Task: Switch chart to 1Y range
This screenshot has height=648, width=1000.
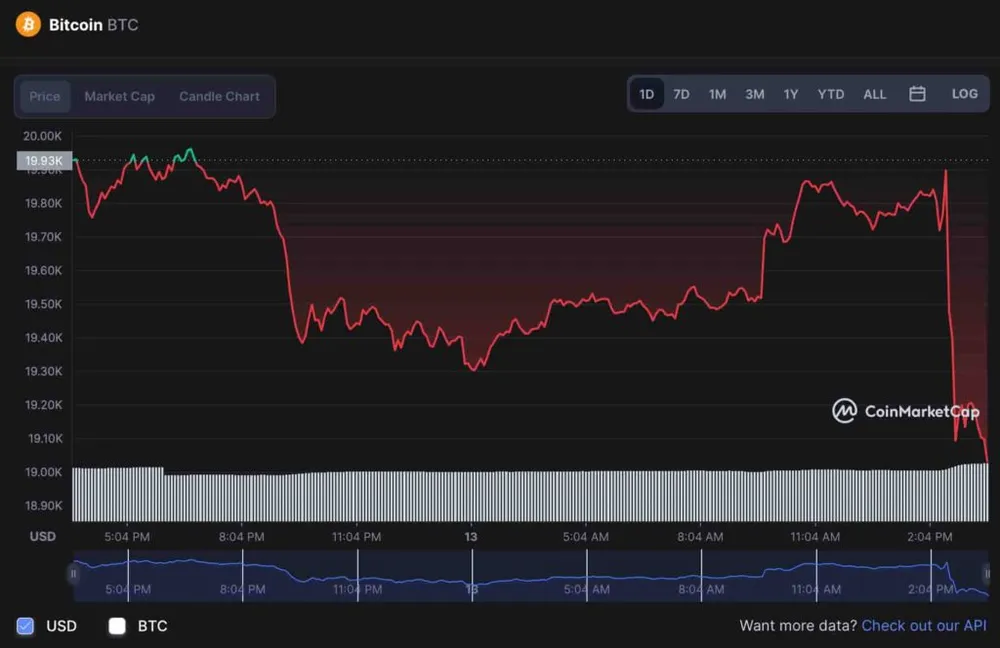Action: [x=791, y=94]
